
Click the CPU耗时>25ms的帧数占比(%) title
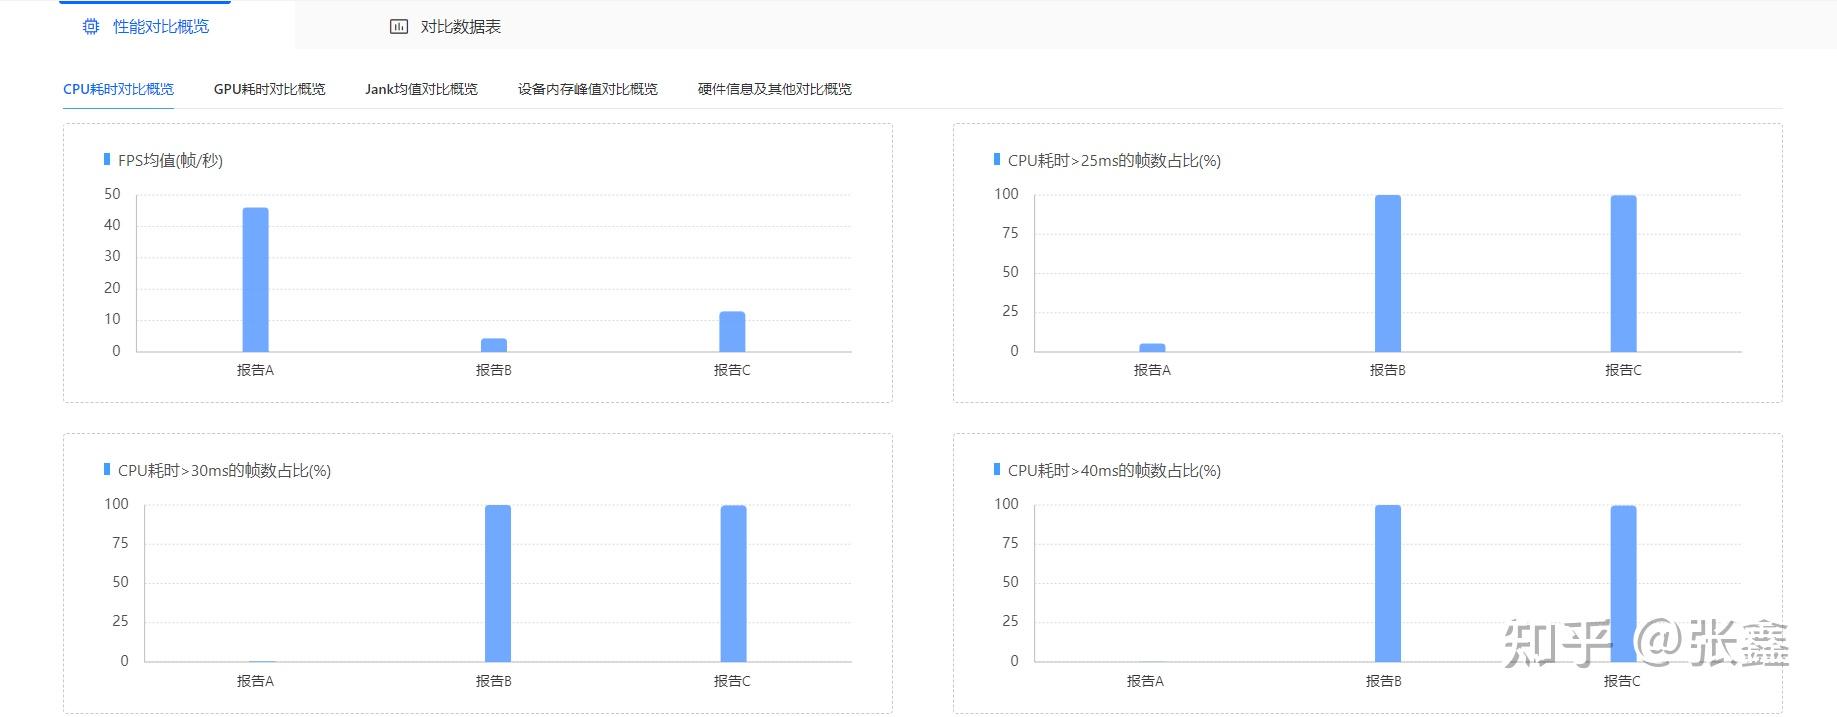[1114, 161]
